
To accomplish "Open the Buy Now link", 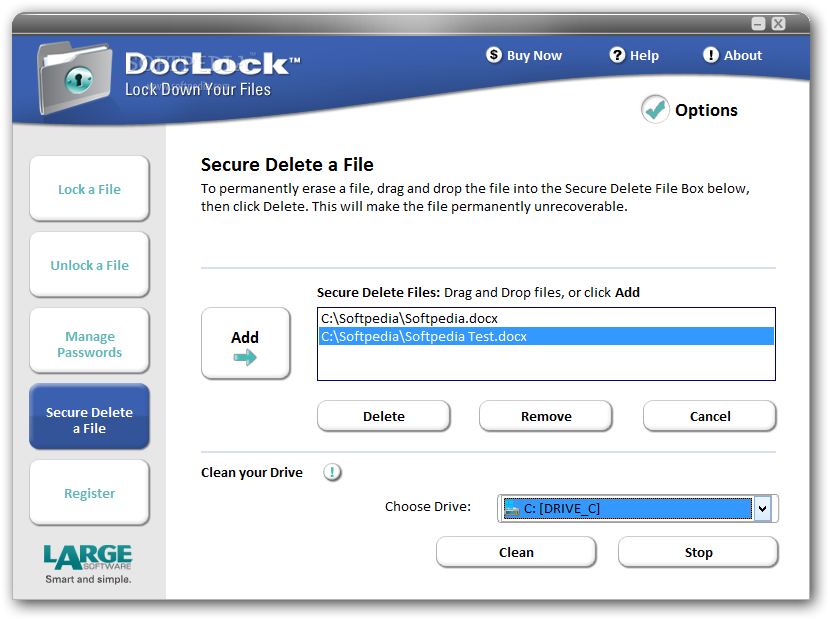I will (534, 55).
